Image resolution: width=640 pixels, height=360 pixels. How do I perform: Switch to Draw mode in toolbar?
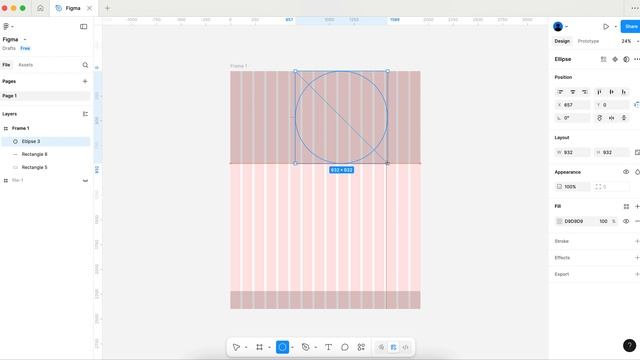click(381, 347)
